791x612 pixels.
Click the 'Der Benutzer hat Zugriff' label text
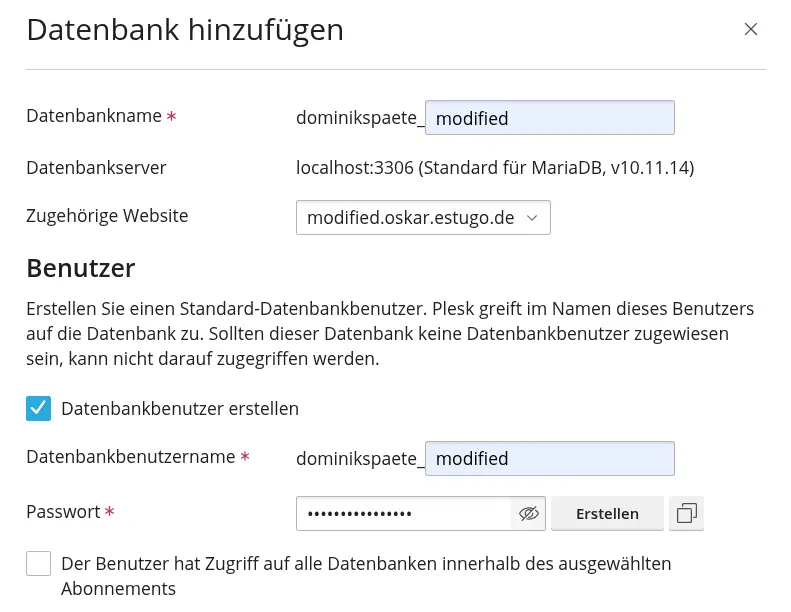tap(366, 564)
